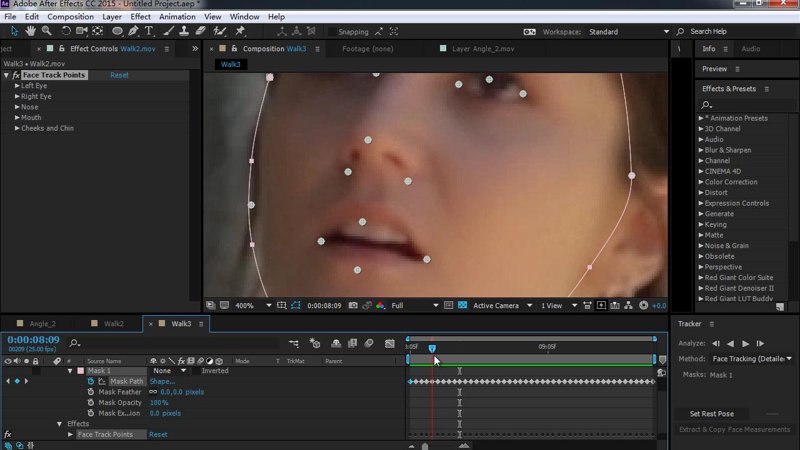
Task: Select the Clone Stamp tool
Action: 184,31
